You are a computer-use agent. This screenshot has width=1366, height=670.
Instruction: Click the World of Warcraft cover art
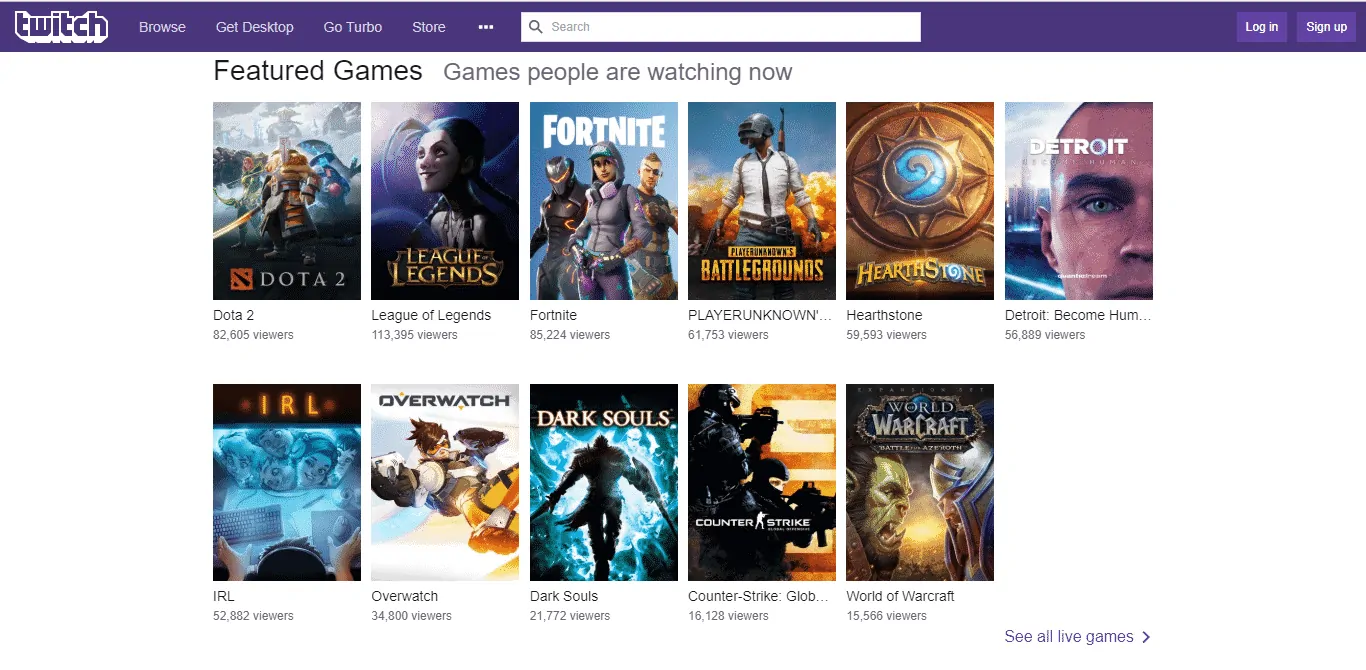click(x=919, y=482)
